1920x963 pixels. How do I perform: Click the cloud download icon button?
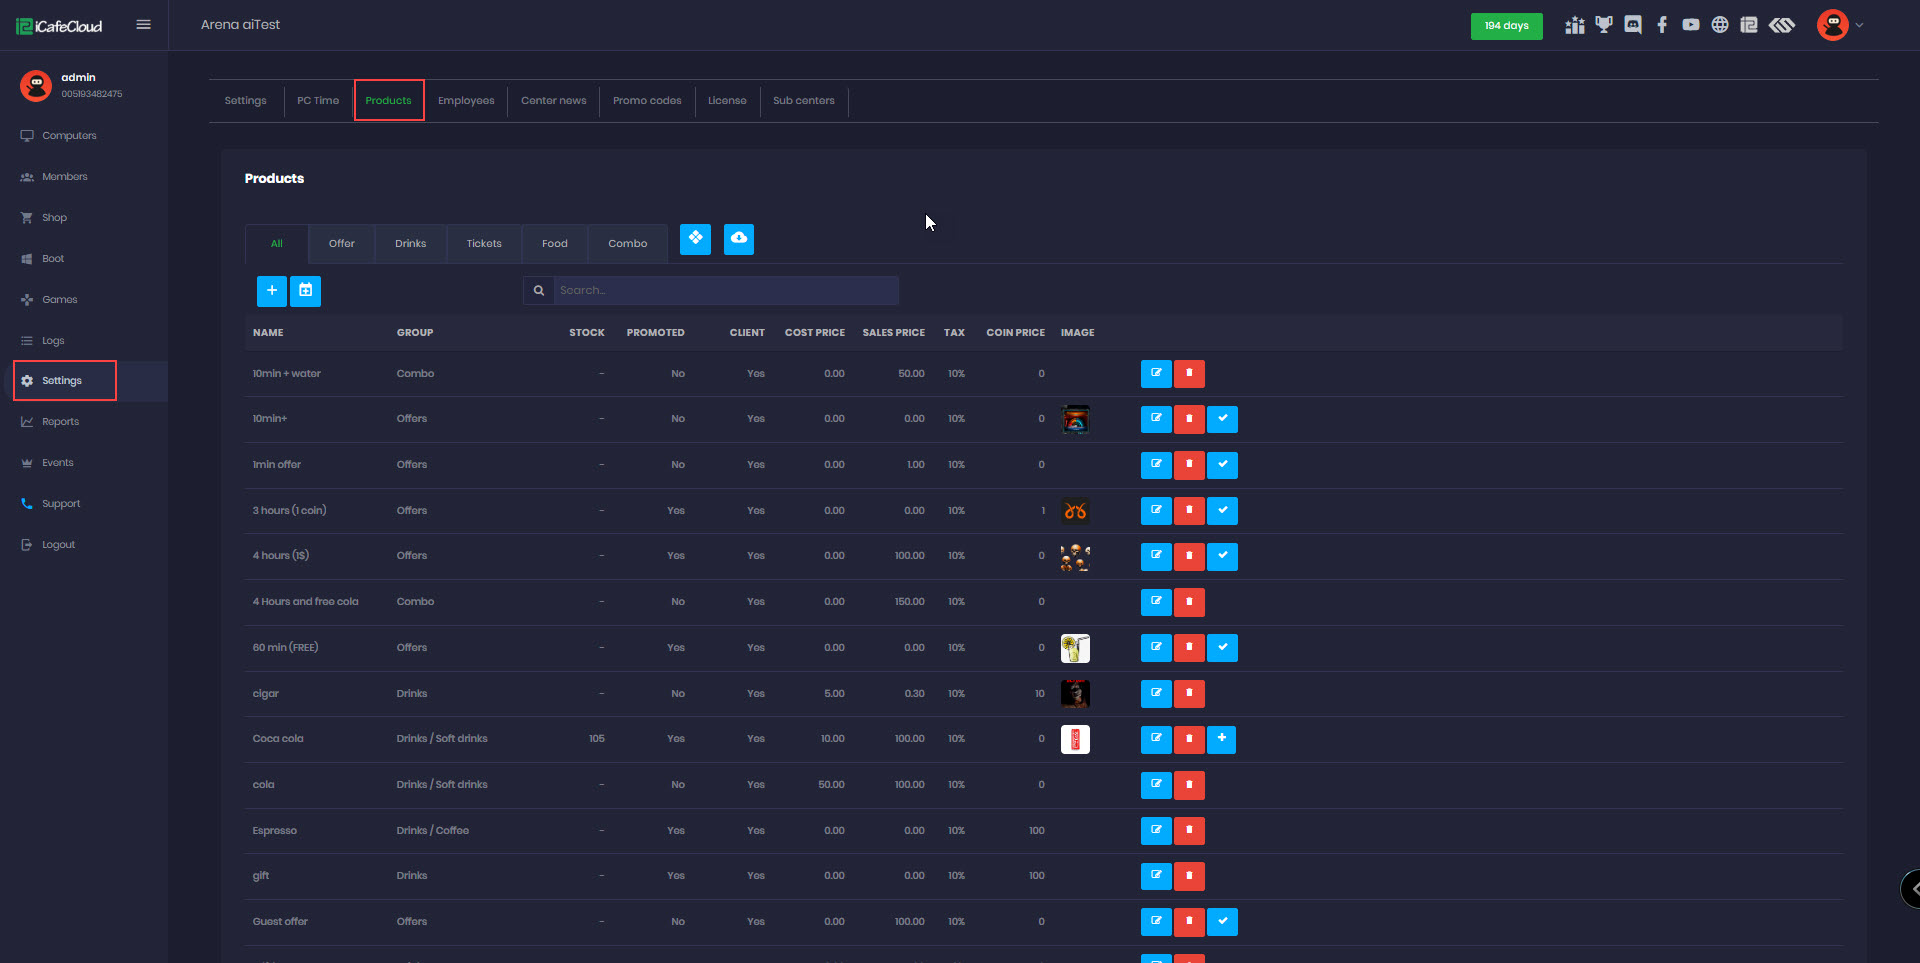pos(738,239)
